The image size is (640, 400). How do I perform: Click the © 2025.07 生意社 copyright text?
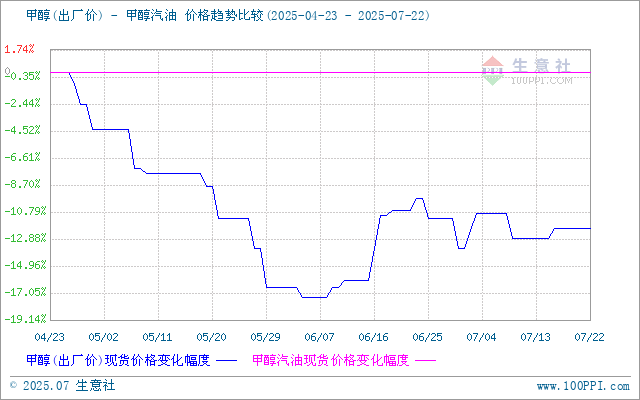click(x=62, y=386)
